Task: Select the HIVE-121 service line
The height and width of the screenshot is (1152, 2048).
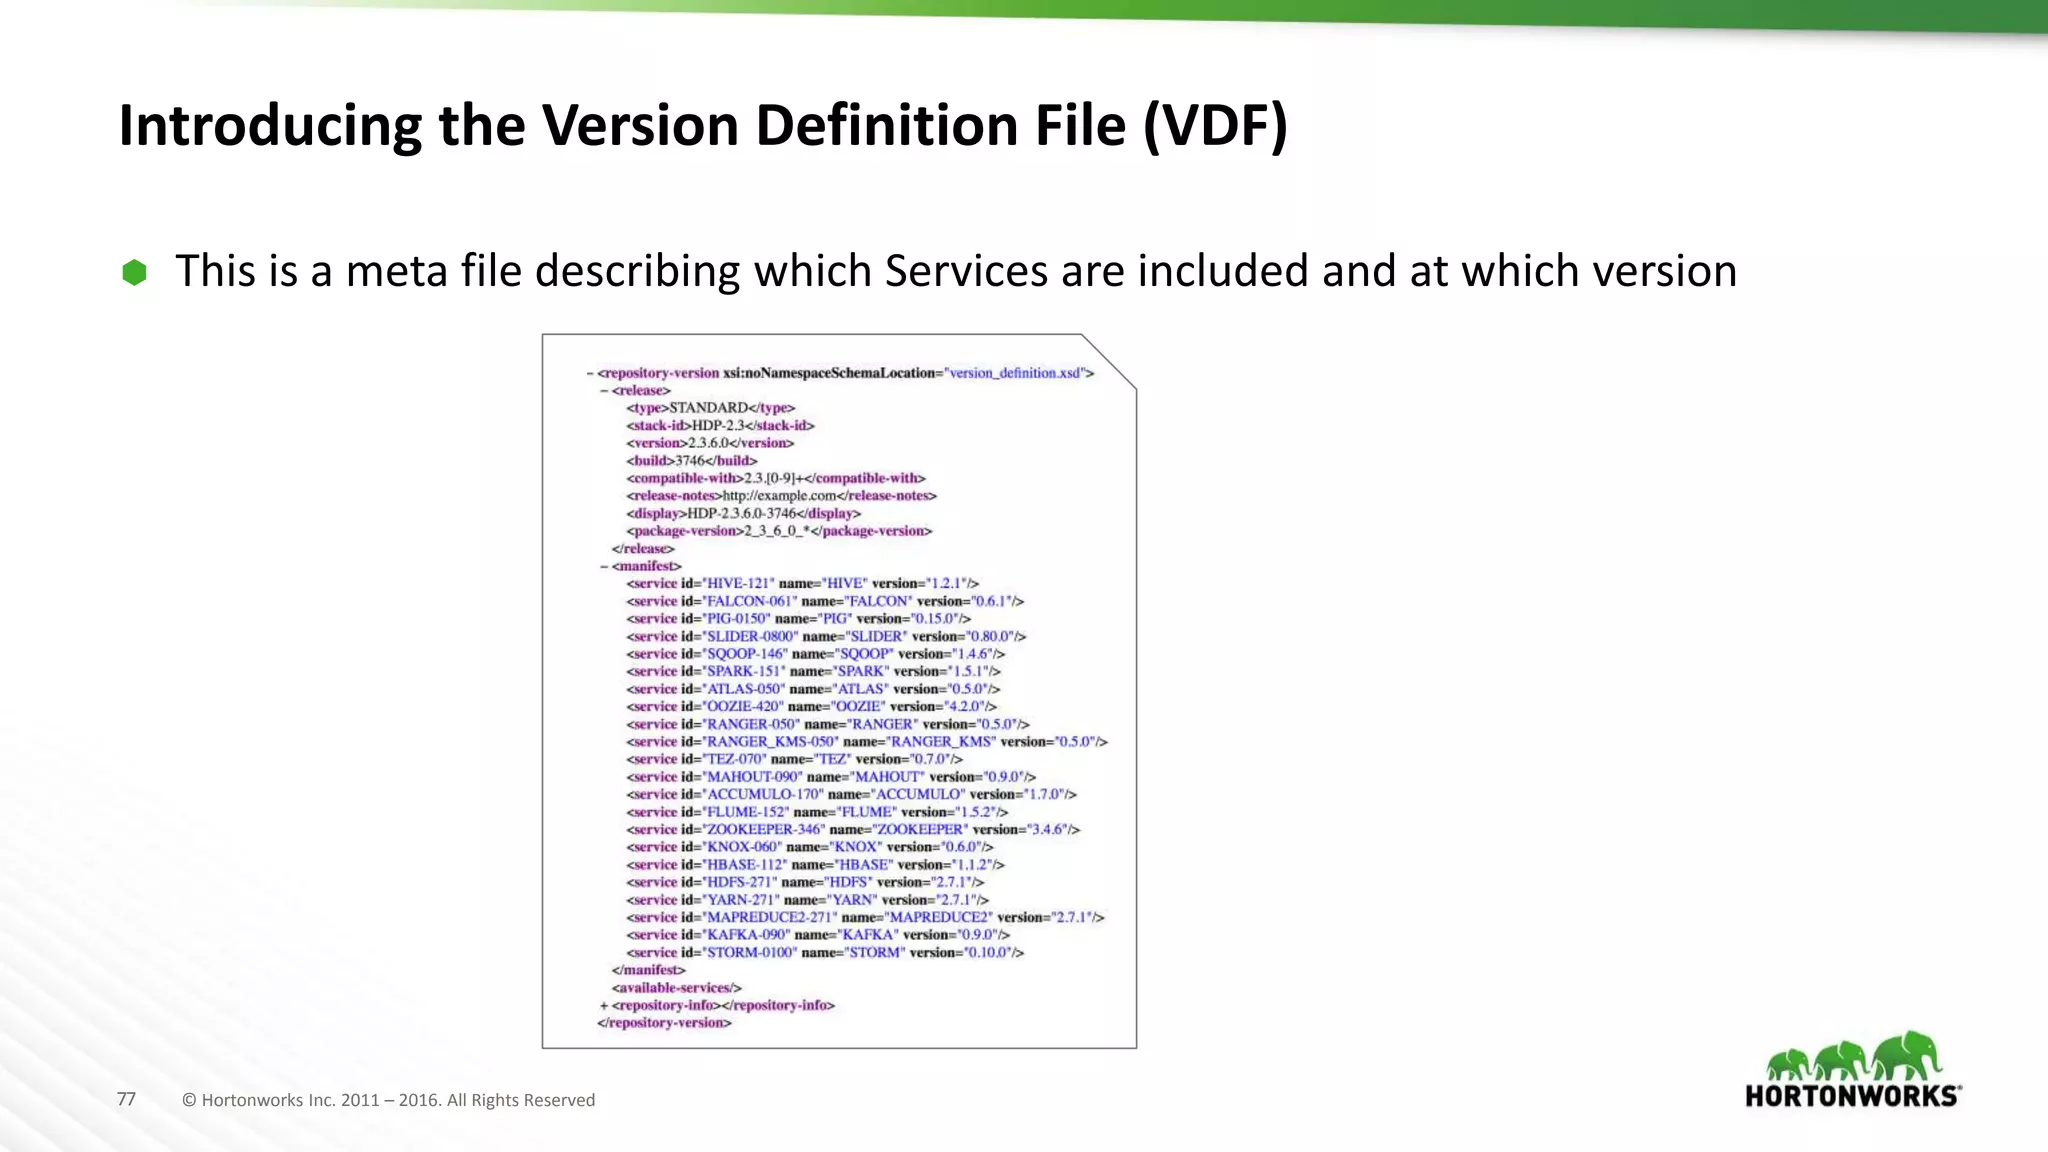Action: tap(803, 583)
